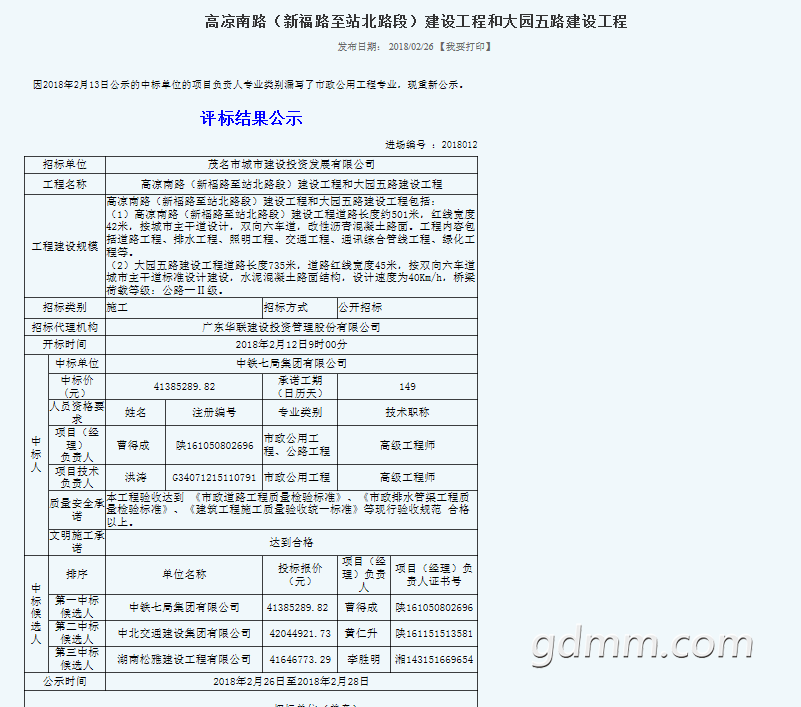Viewport: 801px width, 707px height.
Task: Select the 质量安全承诺 label cell
Action: (77, 509)
